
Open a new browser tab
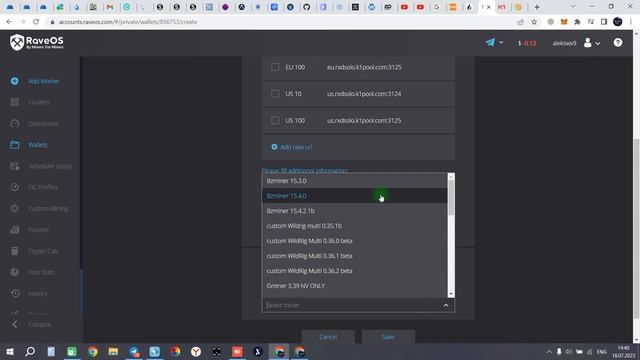(537, 7)
